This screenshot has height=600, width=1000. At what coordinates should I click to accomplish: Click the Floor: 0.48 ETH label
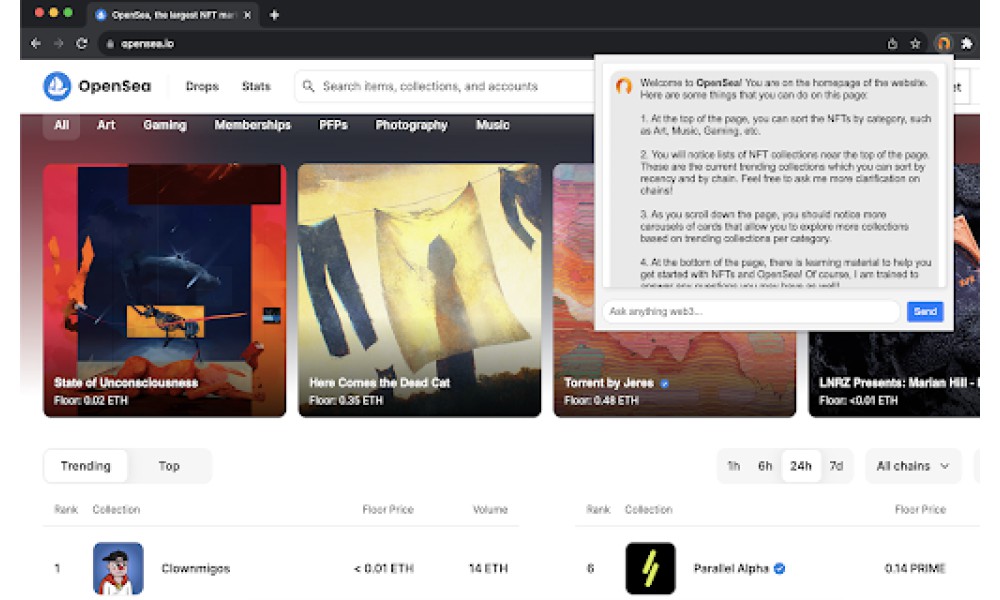[x=601, y=400]
